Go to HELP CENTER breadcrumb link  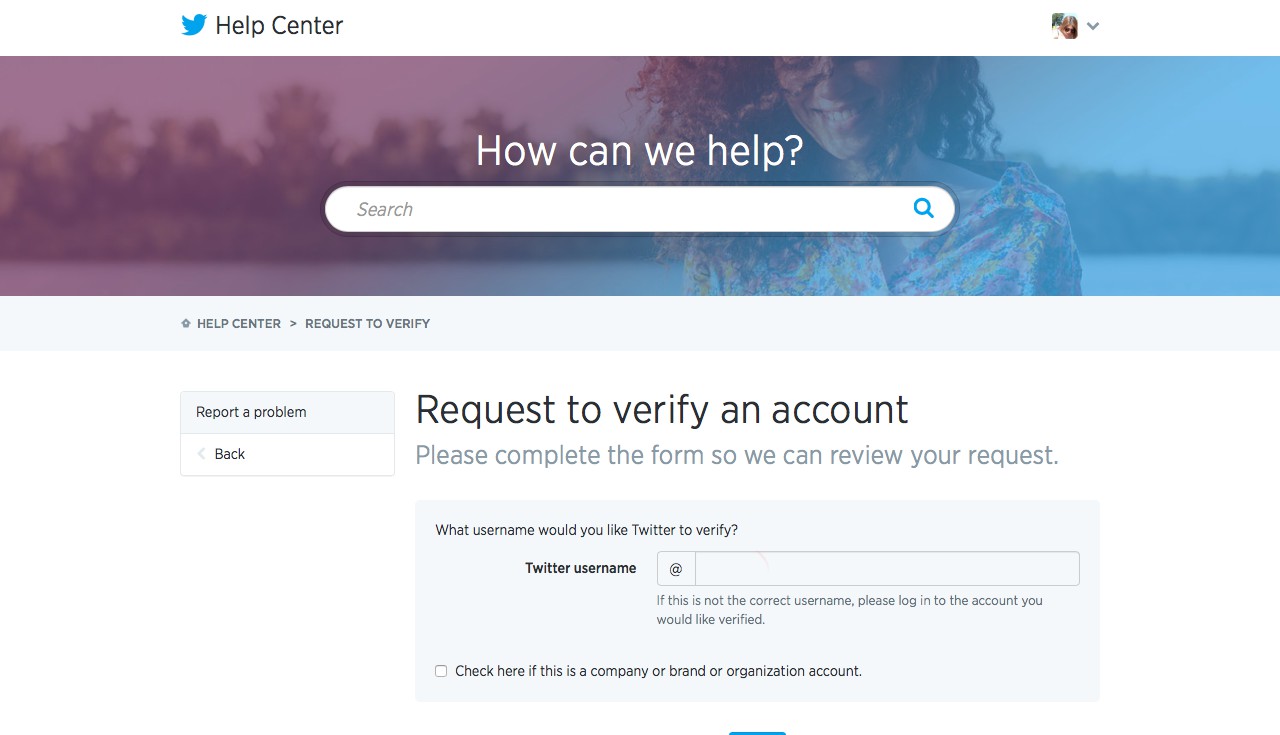point(239,324)
